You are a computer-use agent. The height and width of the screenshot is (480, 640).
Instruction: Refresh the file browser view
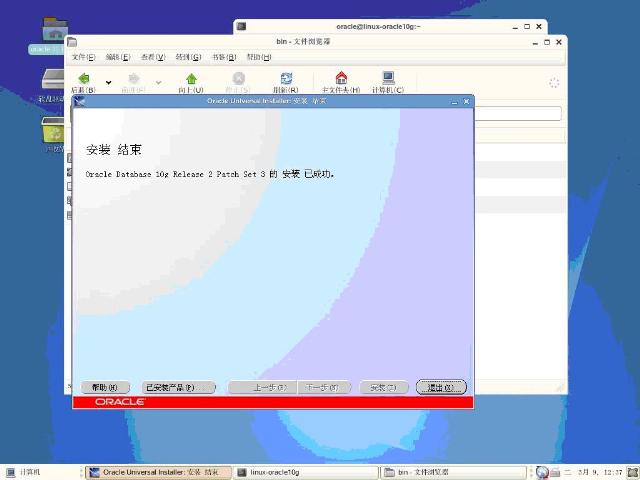[x=286, y=82]
